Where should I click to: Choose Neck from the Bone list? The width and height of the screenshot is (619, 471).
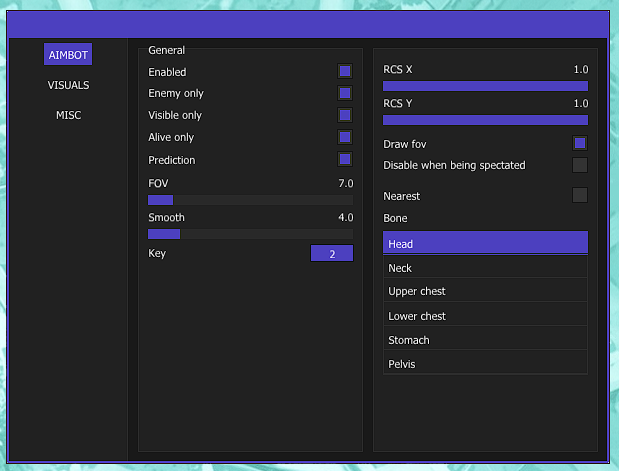pyautogui.click(x=485, y=268)
